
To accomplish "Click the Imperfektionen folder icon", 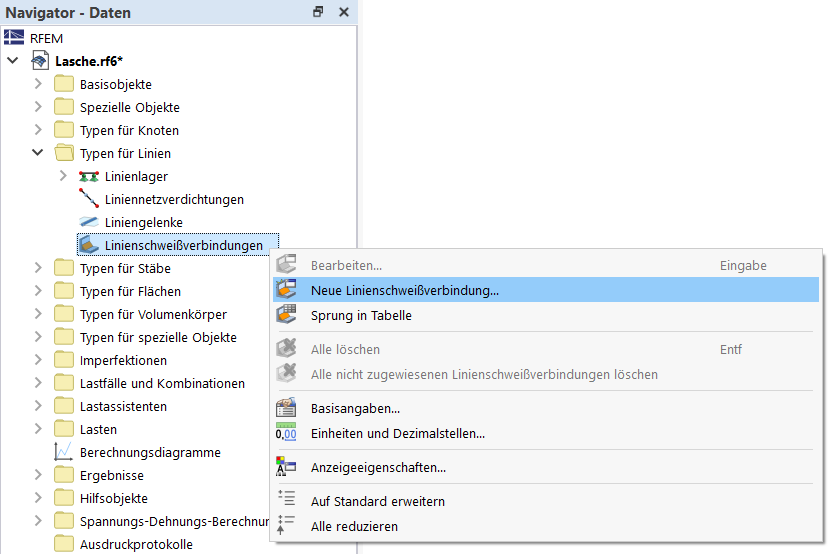I will (64, 360).
